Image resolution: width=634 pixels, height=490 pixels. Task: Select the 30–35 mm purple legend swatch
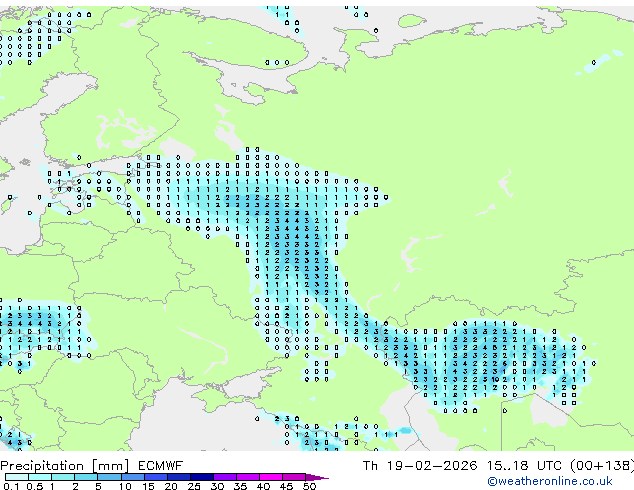coord(225,477)
